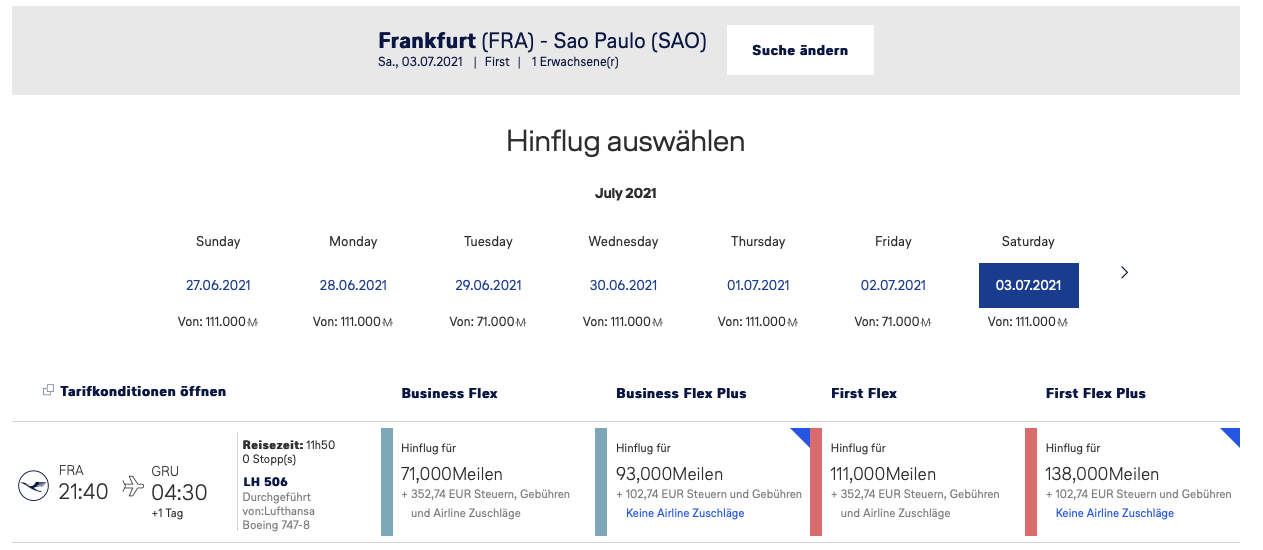Select Monday 28.06.2021 date
Image resolution: width=1263 pixels, height=550 pixels.
[x=353, y=285]
